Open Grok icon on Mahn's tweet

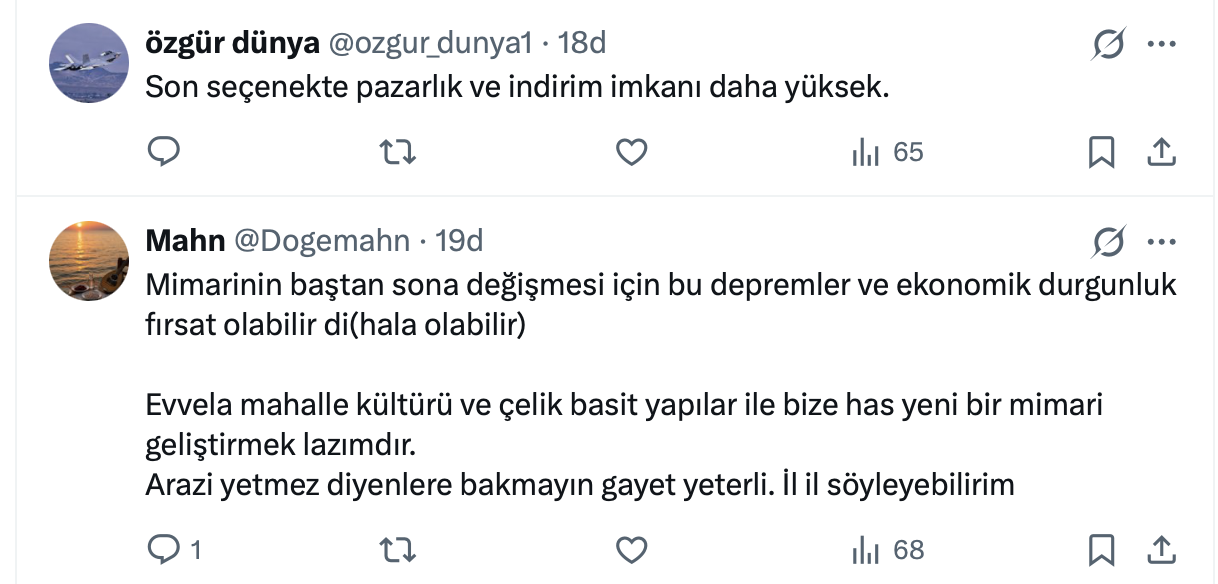[1109, 241]
